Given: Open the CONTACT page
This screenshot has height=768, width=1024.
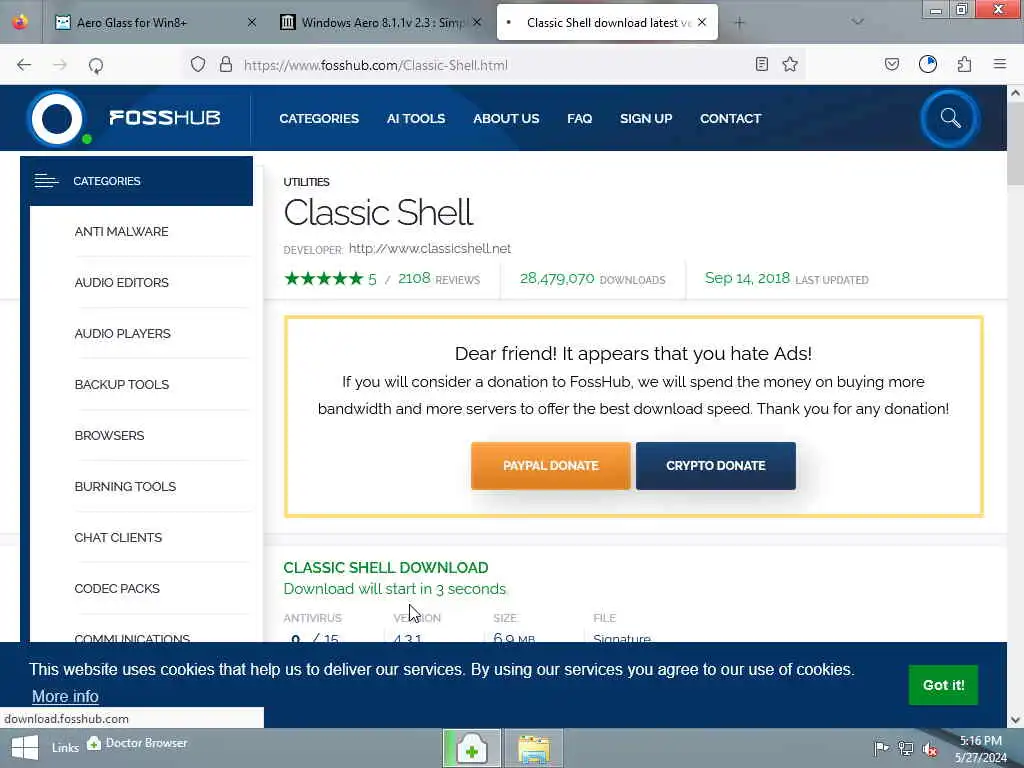Looking at the screenshot, I should tap(730, 118).
